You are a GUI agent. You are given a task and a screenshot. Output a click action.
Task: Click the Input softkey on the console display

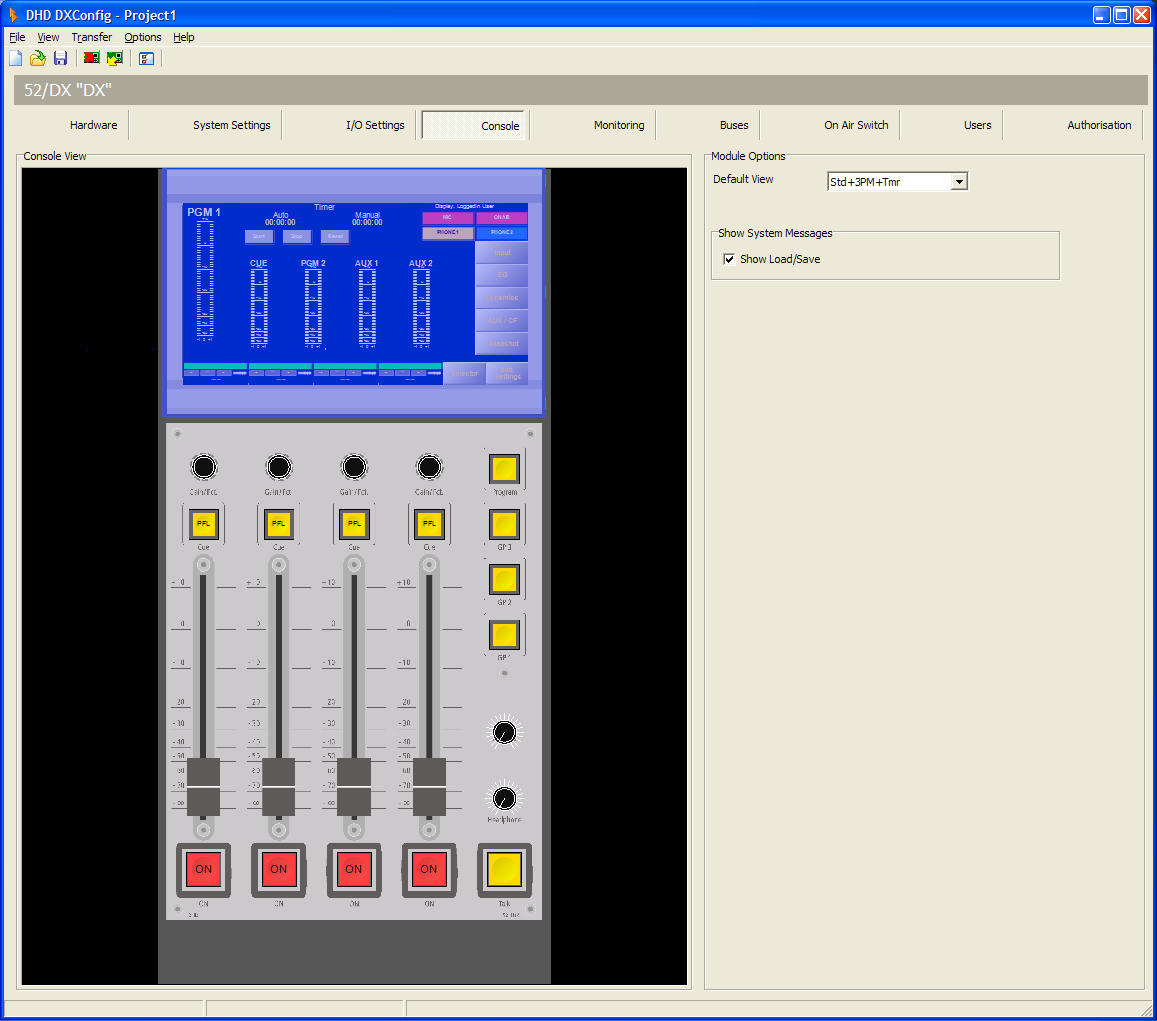[x=502, y=253]
